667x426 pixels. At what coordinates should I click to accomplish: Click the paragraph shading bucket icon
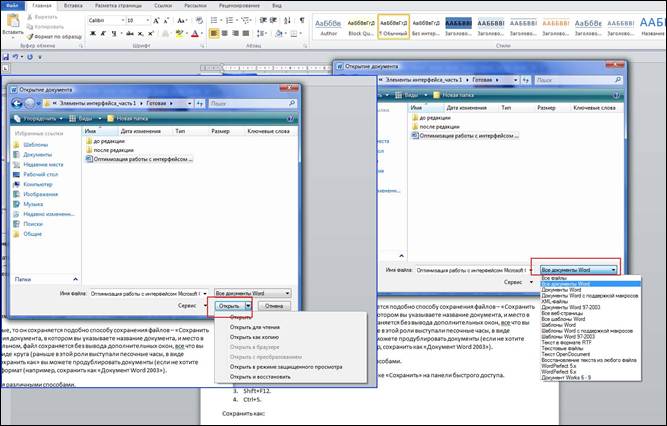(279, 33)
